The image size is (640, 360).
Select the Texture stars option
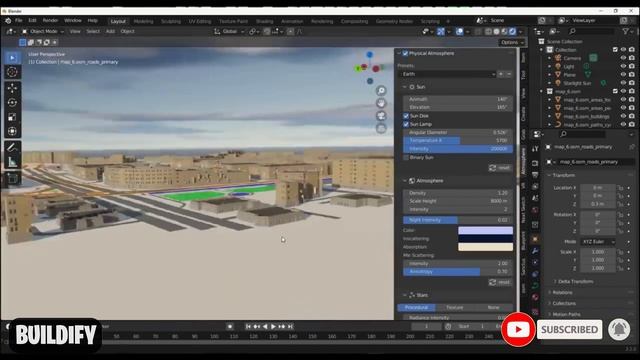click(454, 307)
